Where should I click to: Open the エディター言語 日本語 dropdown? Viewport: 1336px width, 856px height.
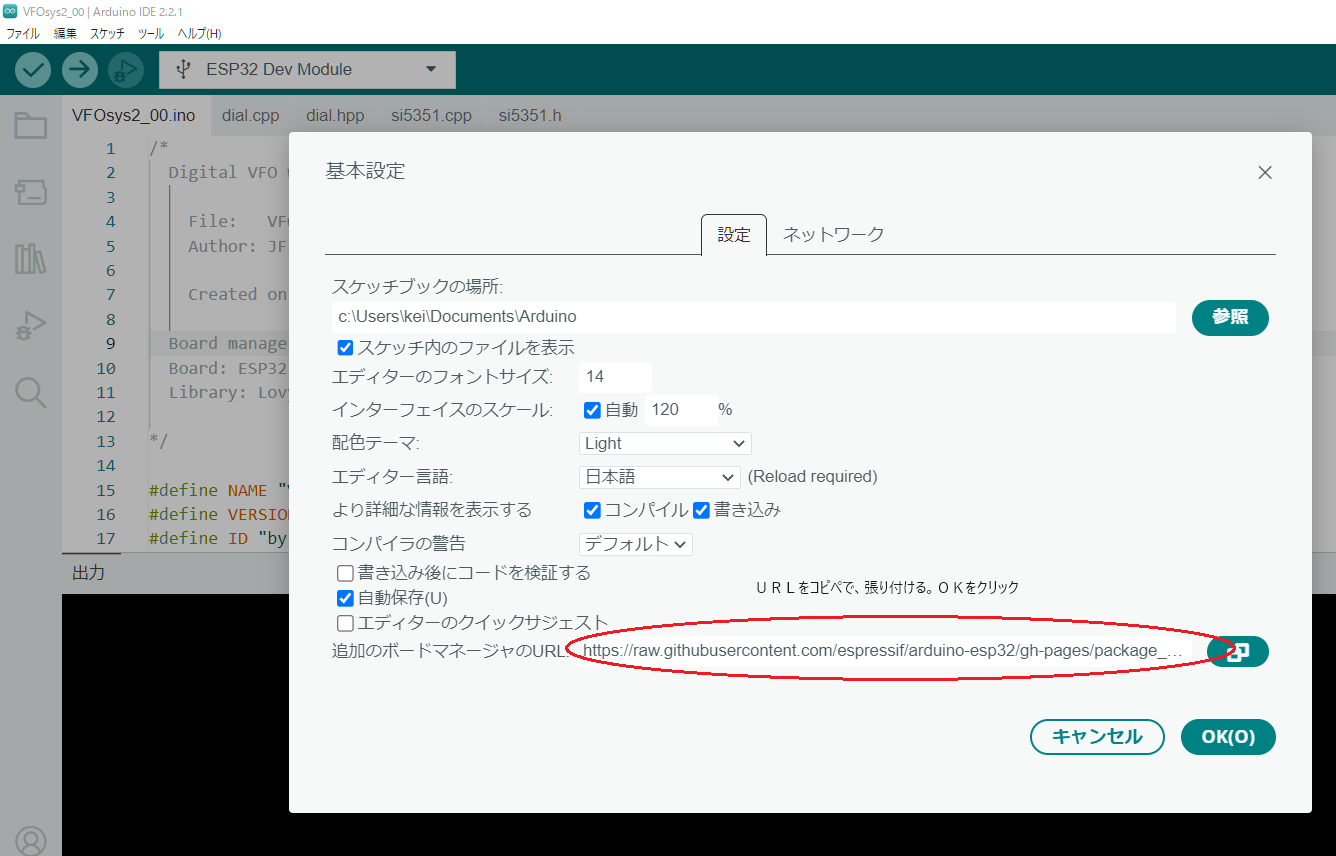click(x=660, y=477)
